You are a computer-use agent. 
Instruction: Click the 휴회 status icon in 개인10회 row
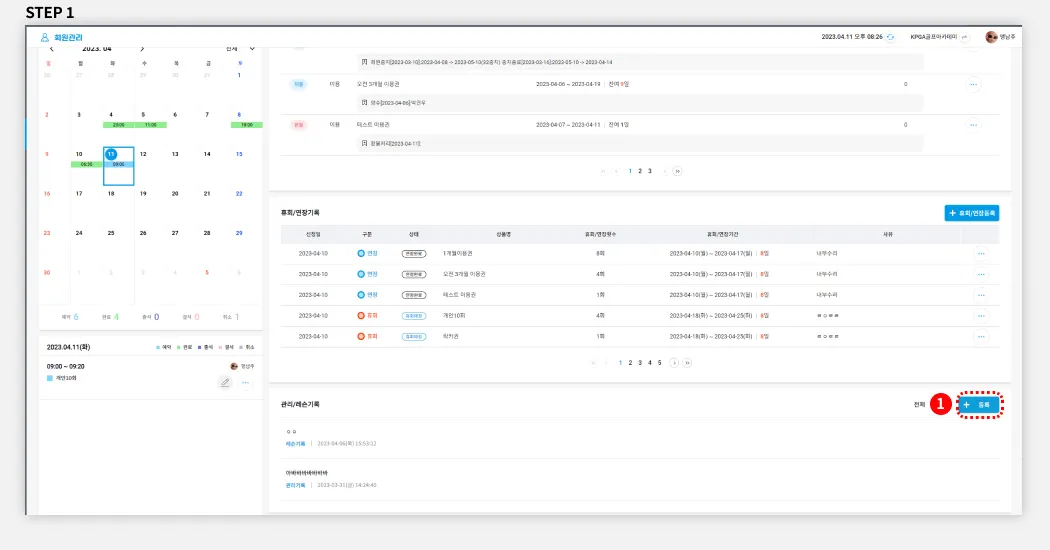pos(361,316)
